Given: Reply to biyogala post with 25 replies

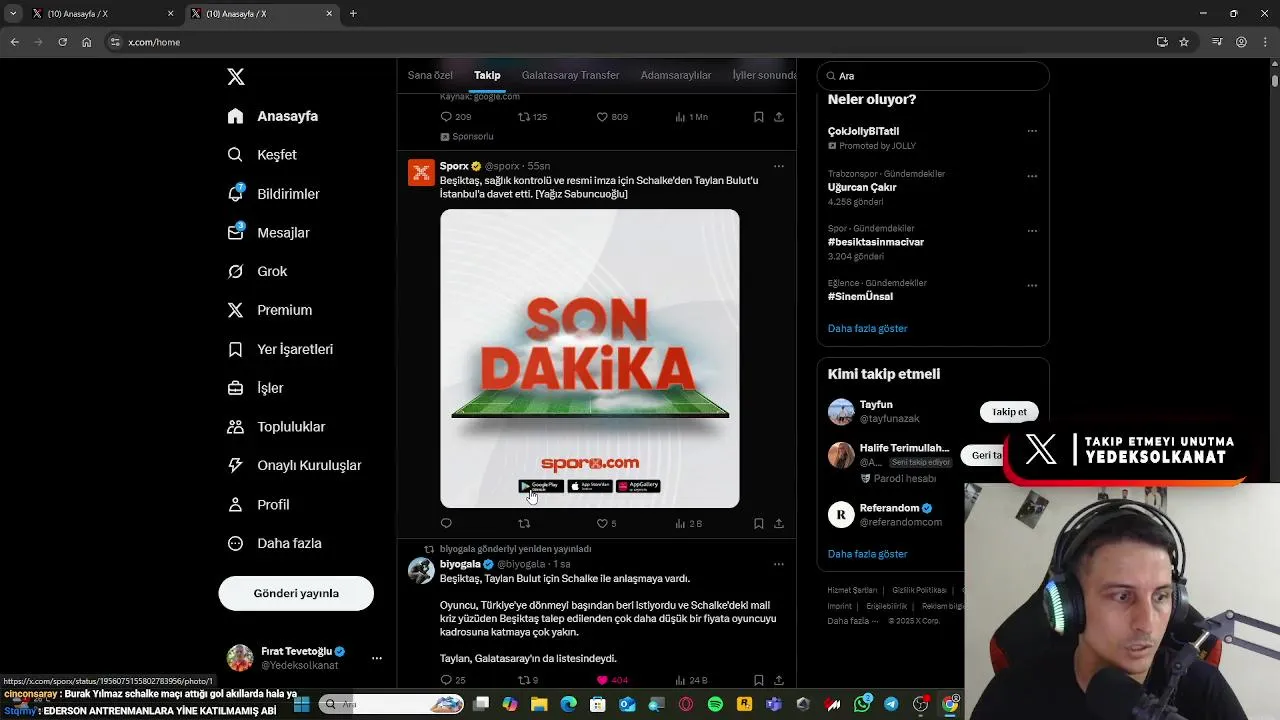Looking at the screenshot, I should 452,680.
